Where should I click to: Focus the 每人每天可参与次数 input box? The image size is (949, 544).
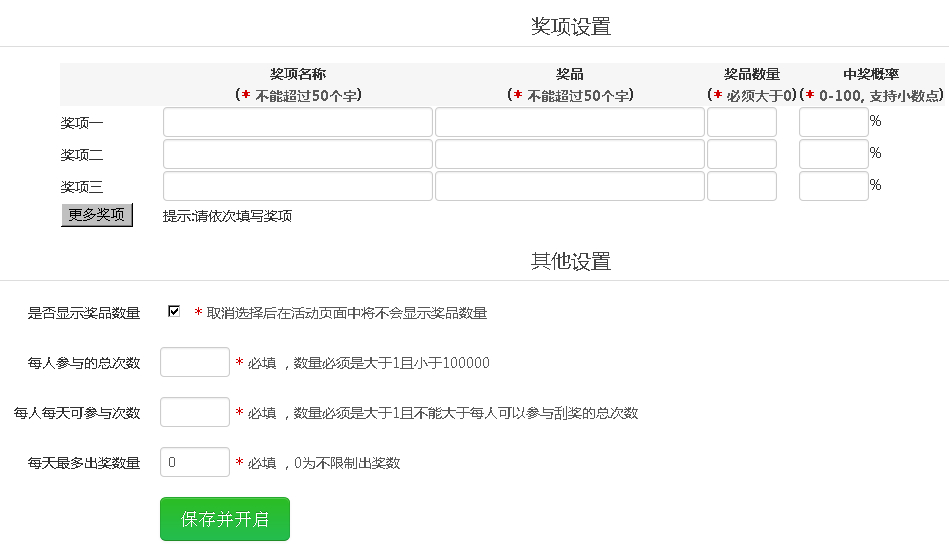point(195,413)
